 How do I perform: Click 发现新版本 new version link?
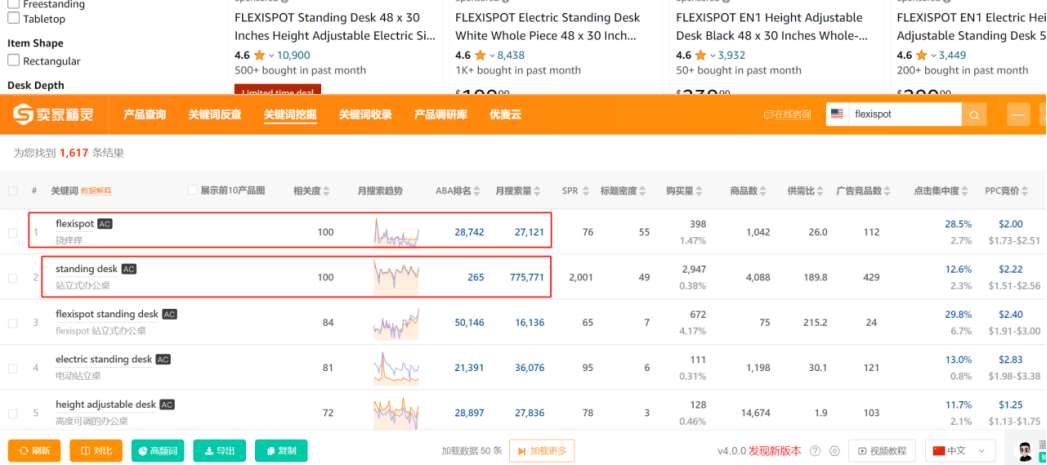point(777,451)
